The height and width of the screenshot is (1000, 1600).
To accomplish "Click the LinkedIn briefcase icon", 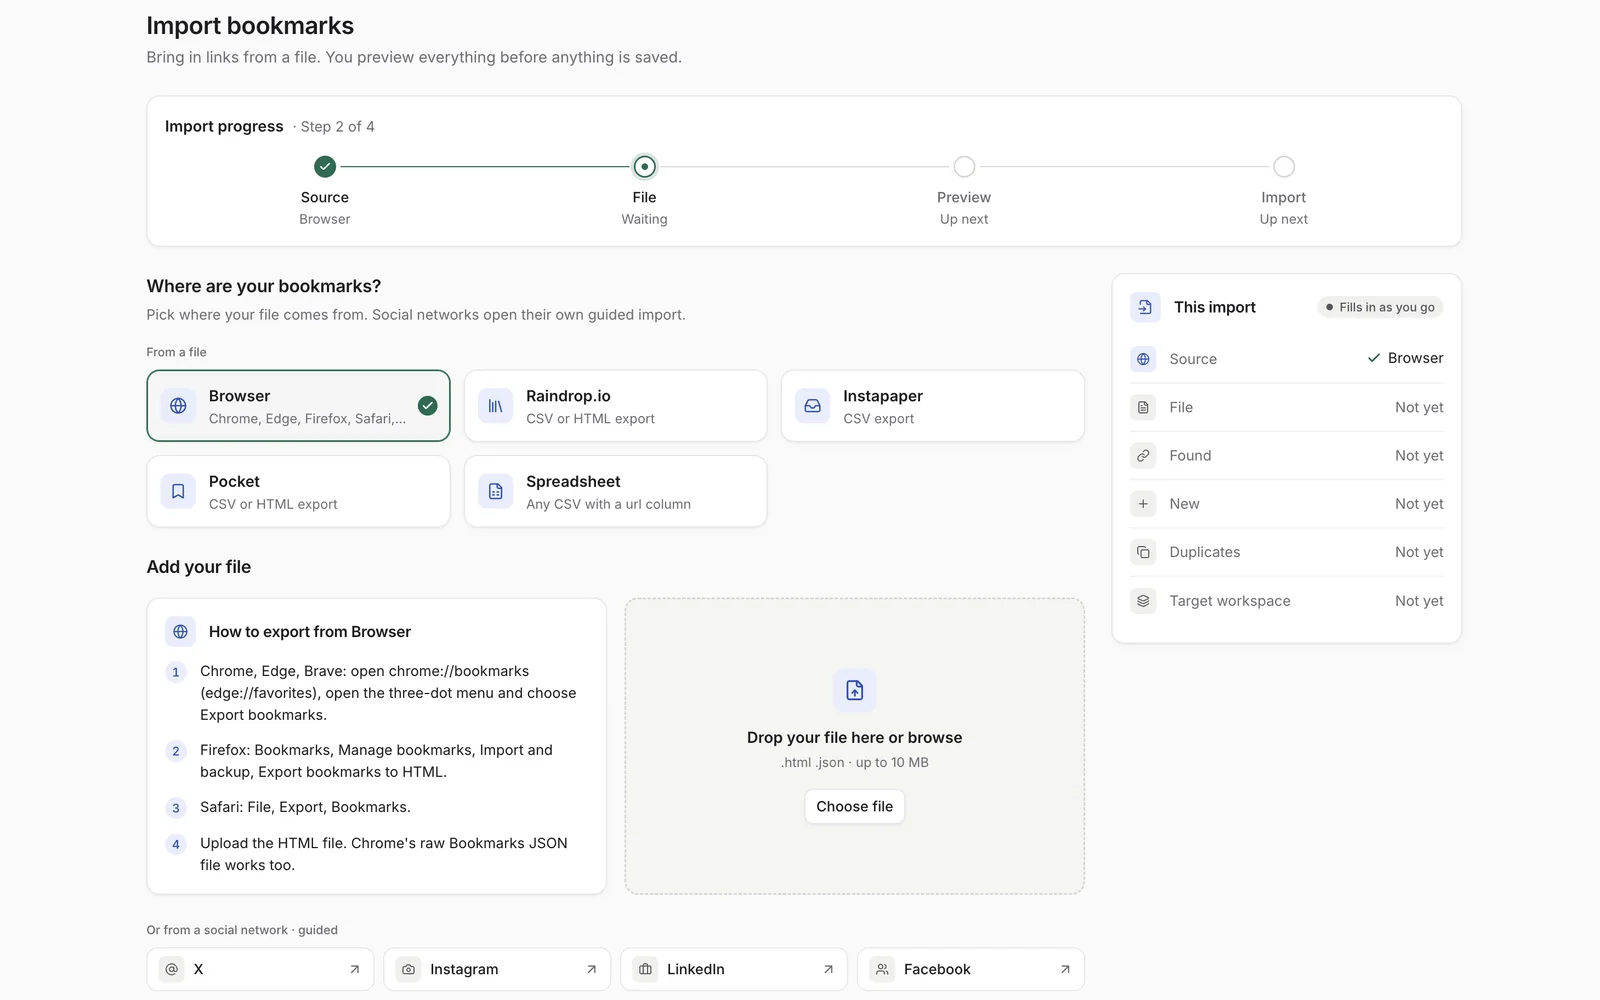I will pyautogui.click(x=645, y=969).
